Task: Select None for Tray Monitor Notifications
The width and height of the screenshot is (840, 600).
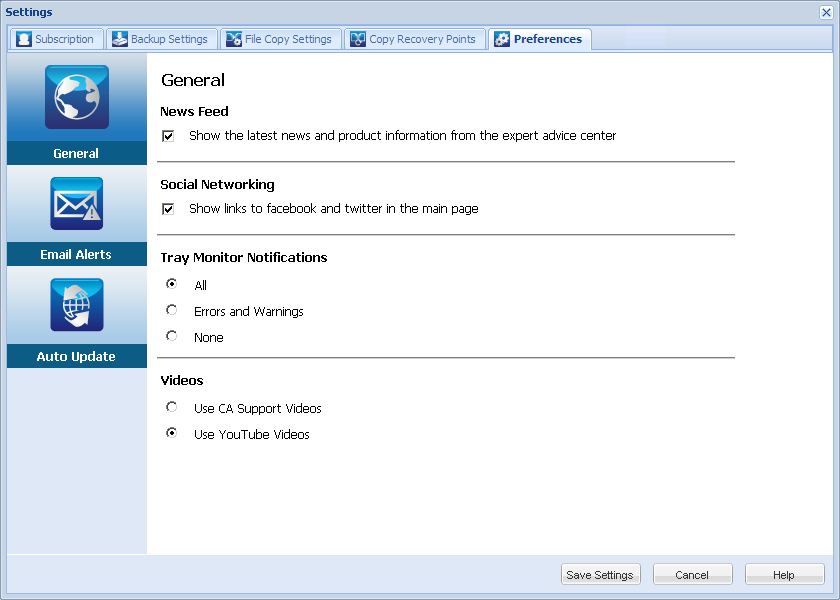Action: (171, 336)
